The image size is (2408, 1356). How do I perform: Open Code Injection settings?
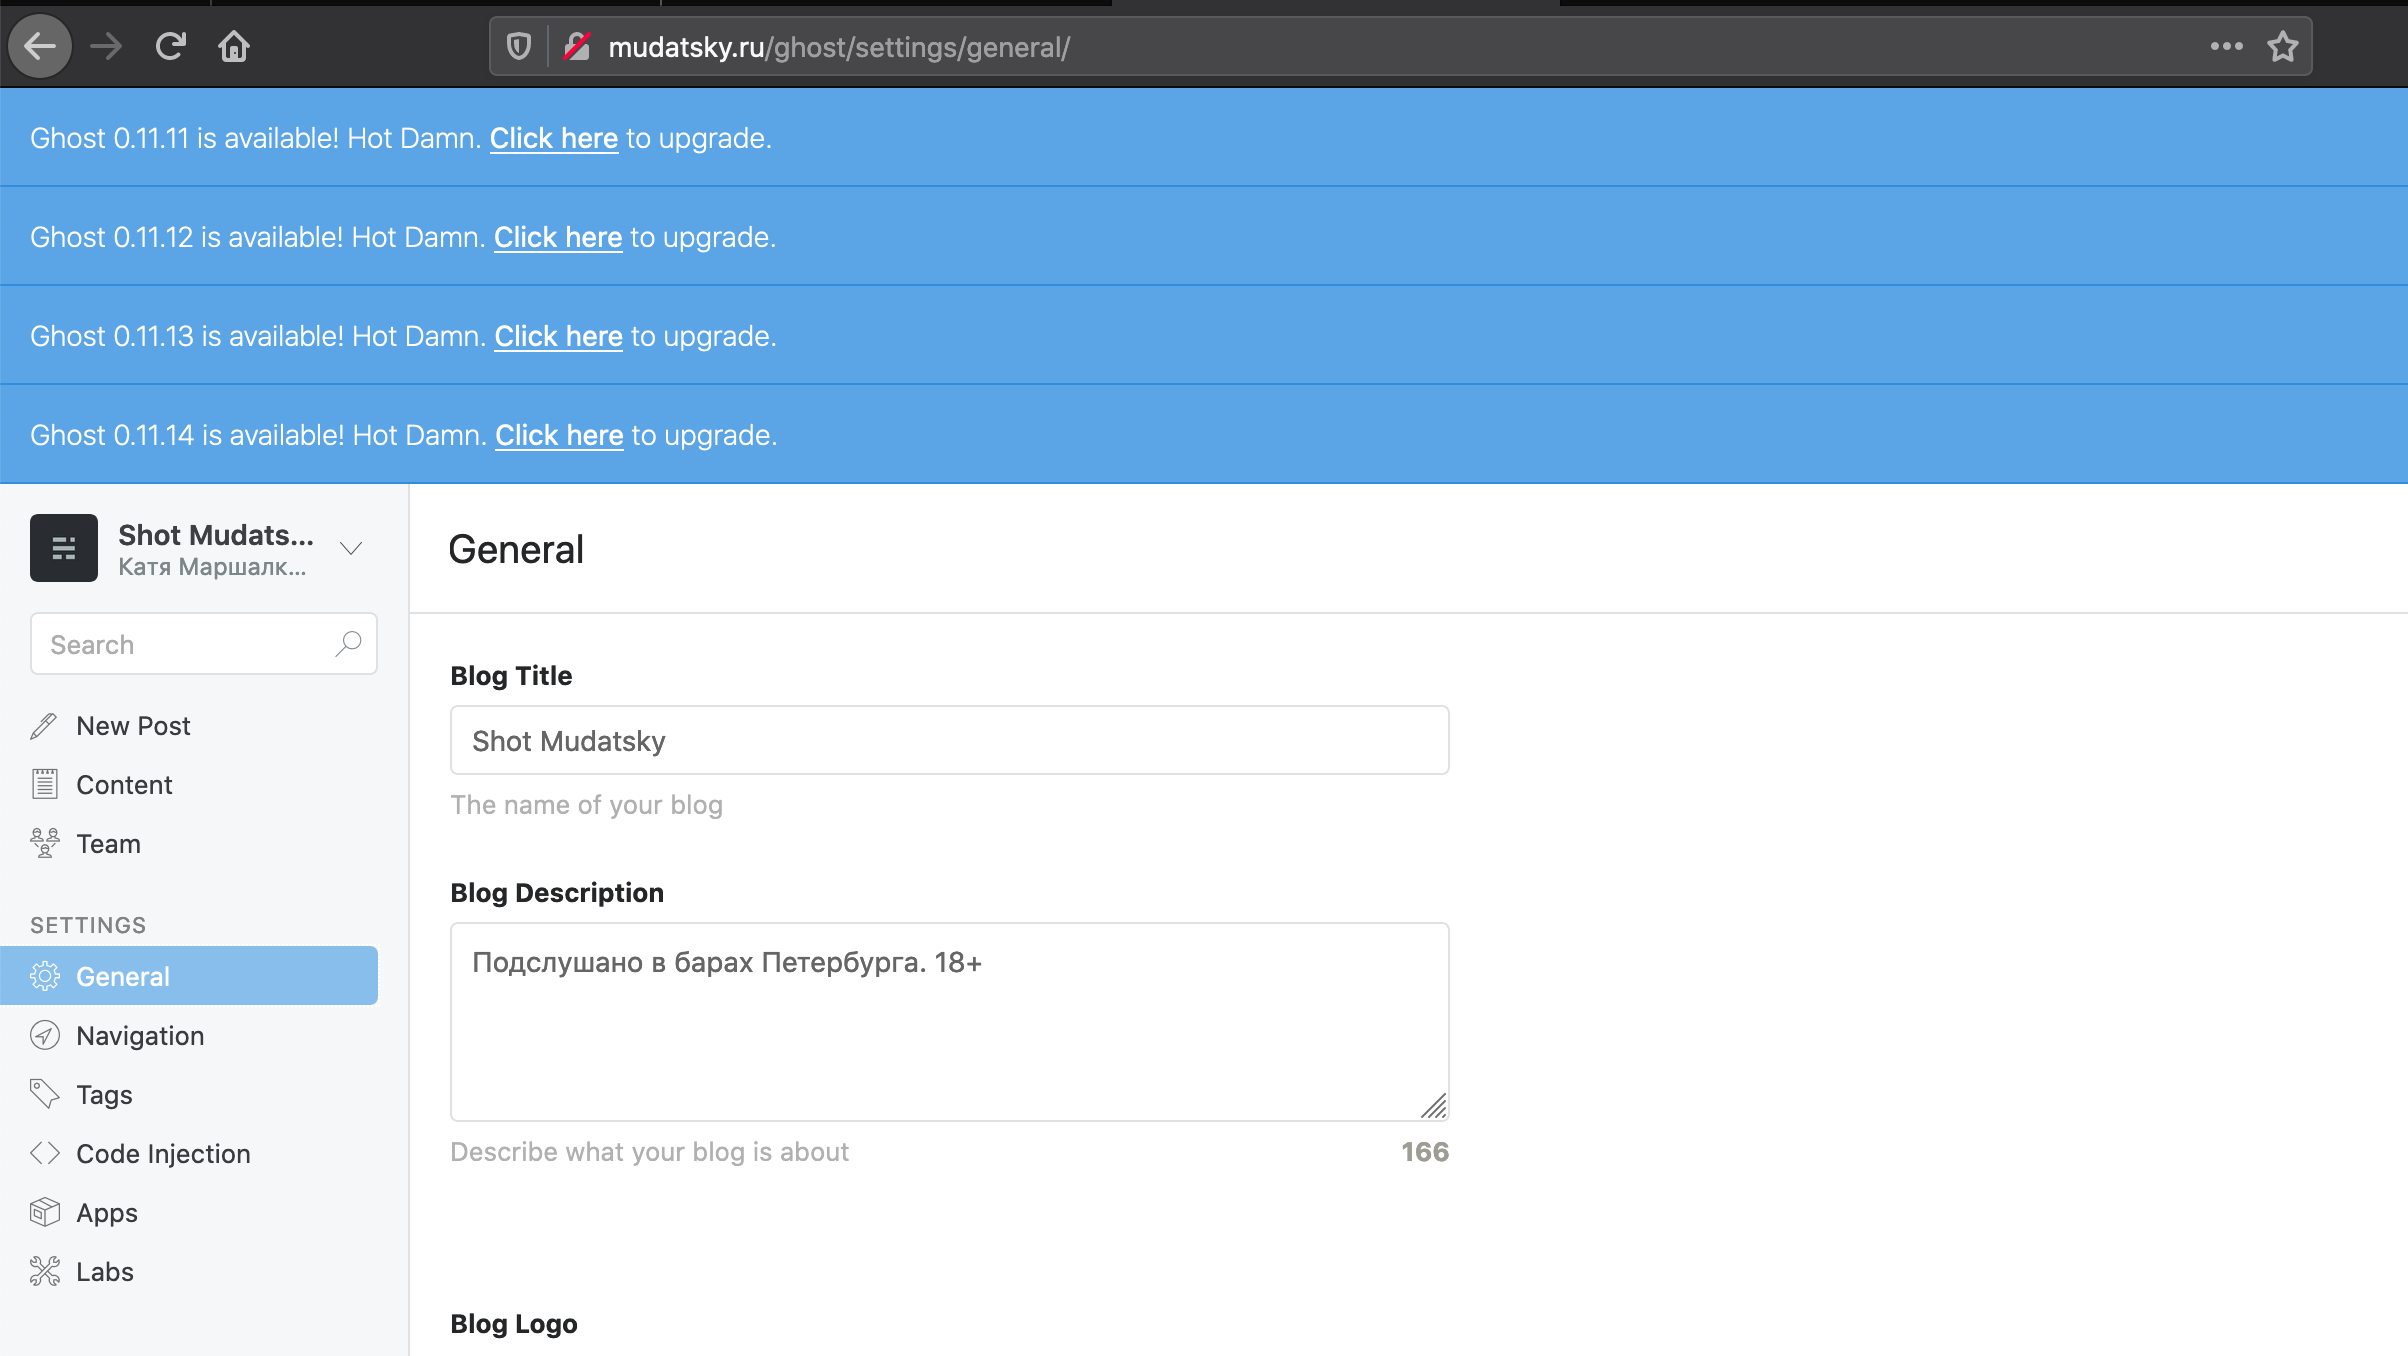(x=163, y=1154)
